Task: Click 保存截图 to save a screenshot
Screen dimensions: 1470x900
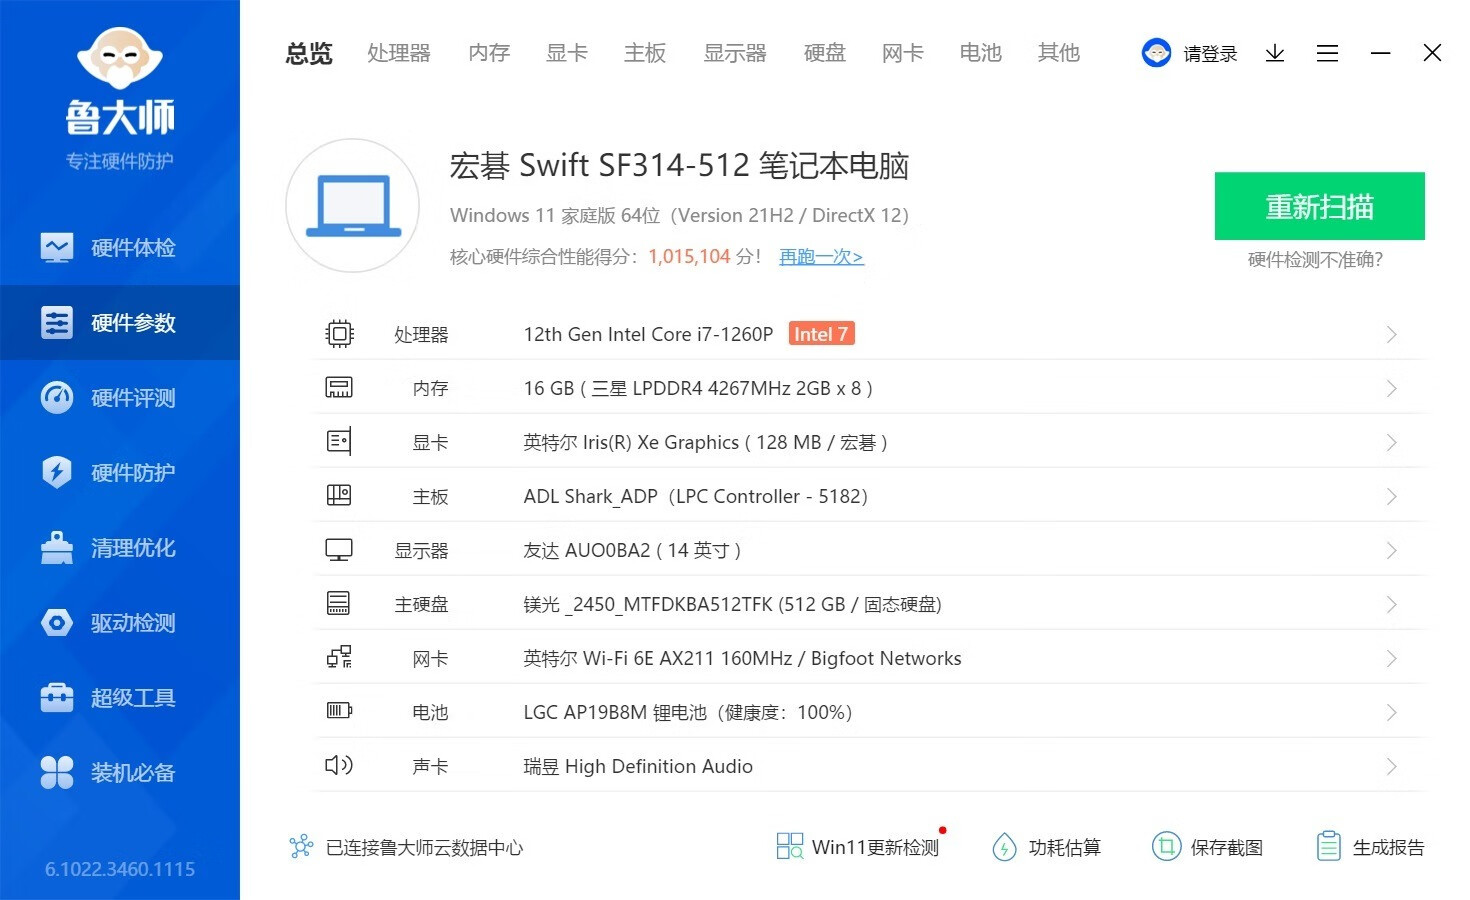Action: (1209, 847)
